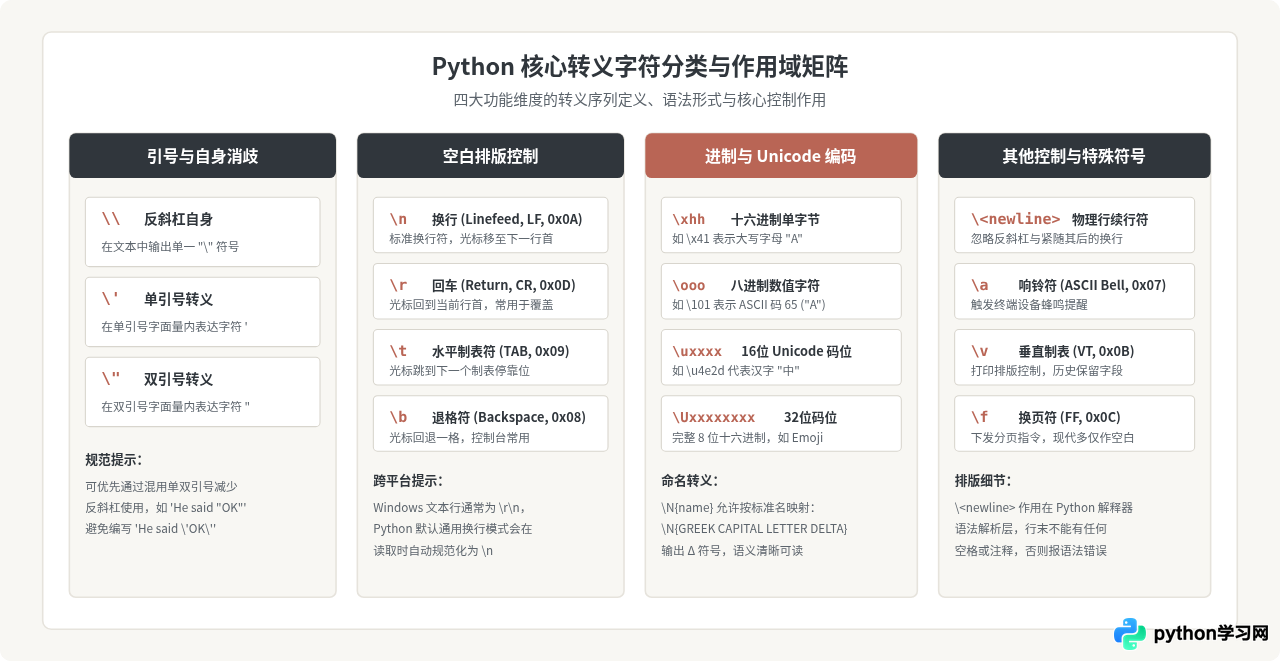Select the title '16位 Unicode 码位'
Viewport: 1280px width, 662px height.
pos(797,351)
